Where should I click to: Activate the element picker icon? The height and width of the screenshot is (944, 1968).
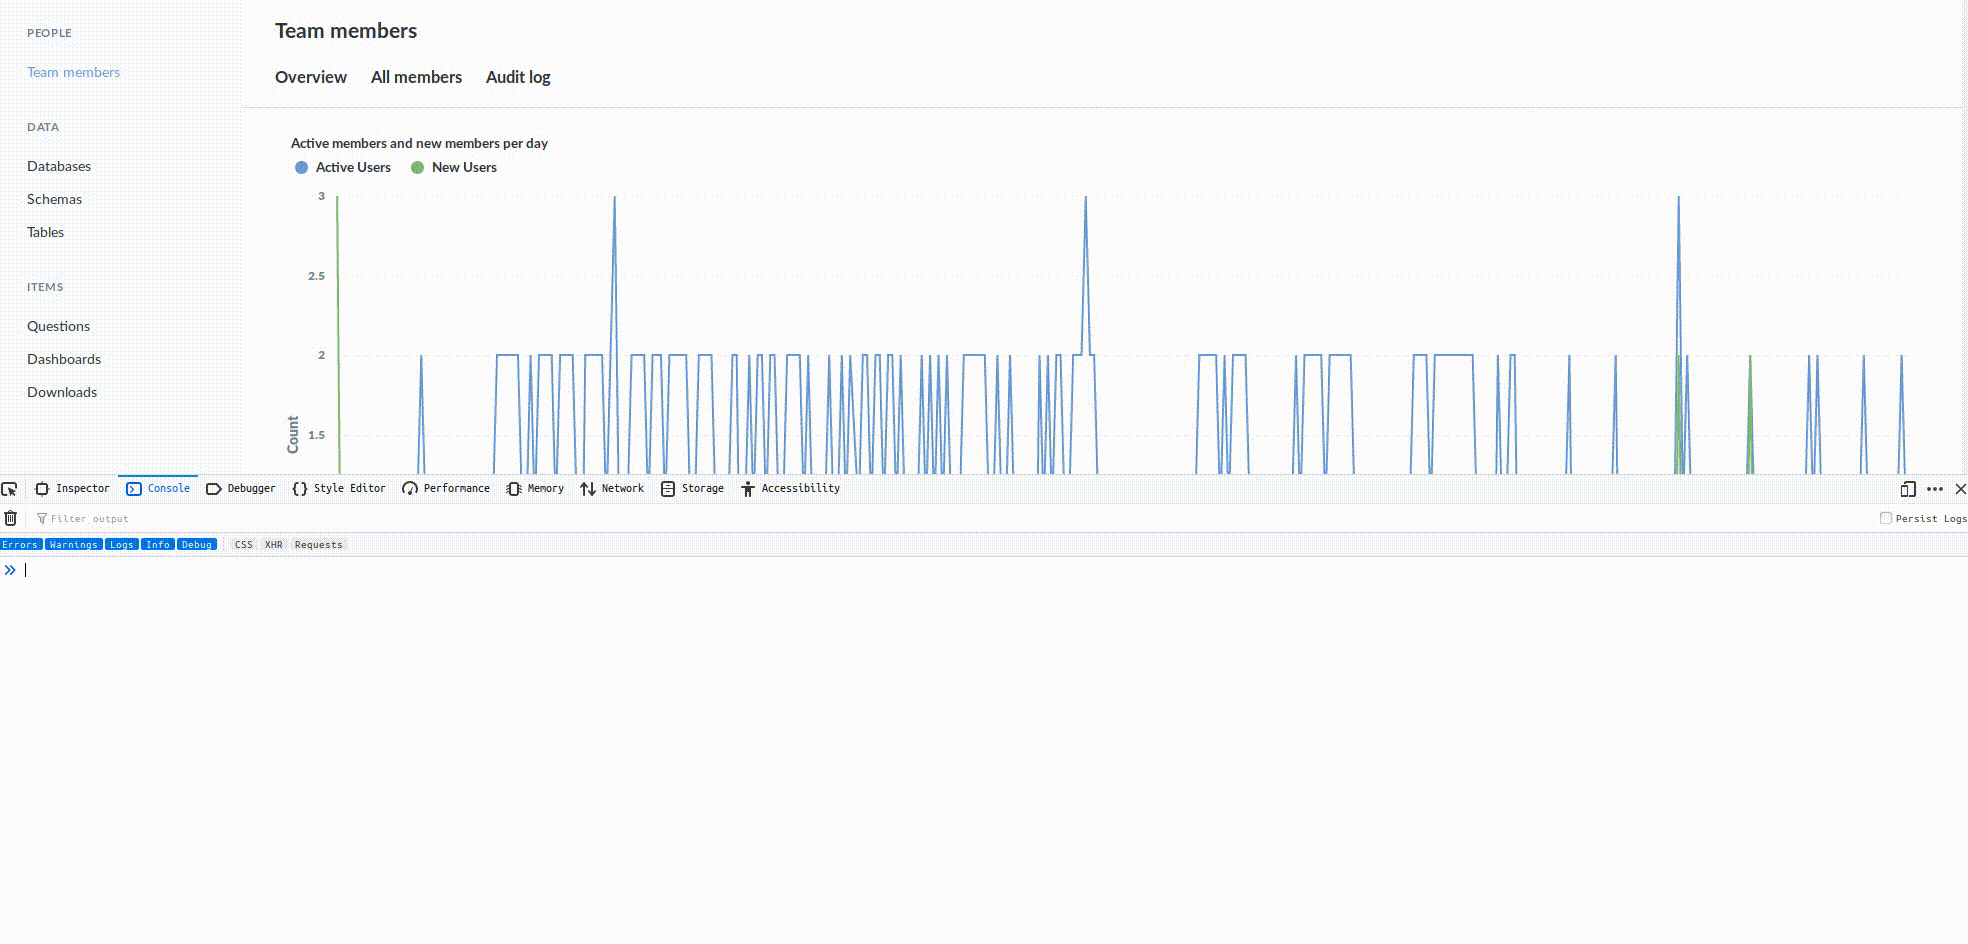pyautogui.click(x=10, y=489)
